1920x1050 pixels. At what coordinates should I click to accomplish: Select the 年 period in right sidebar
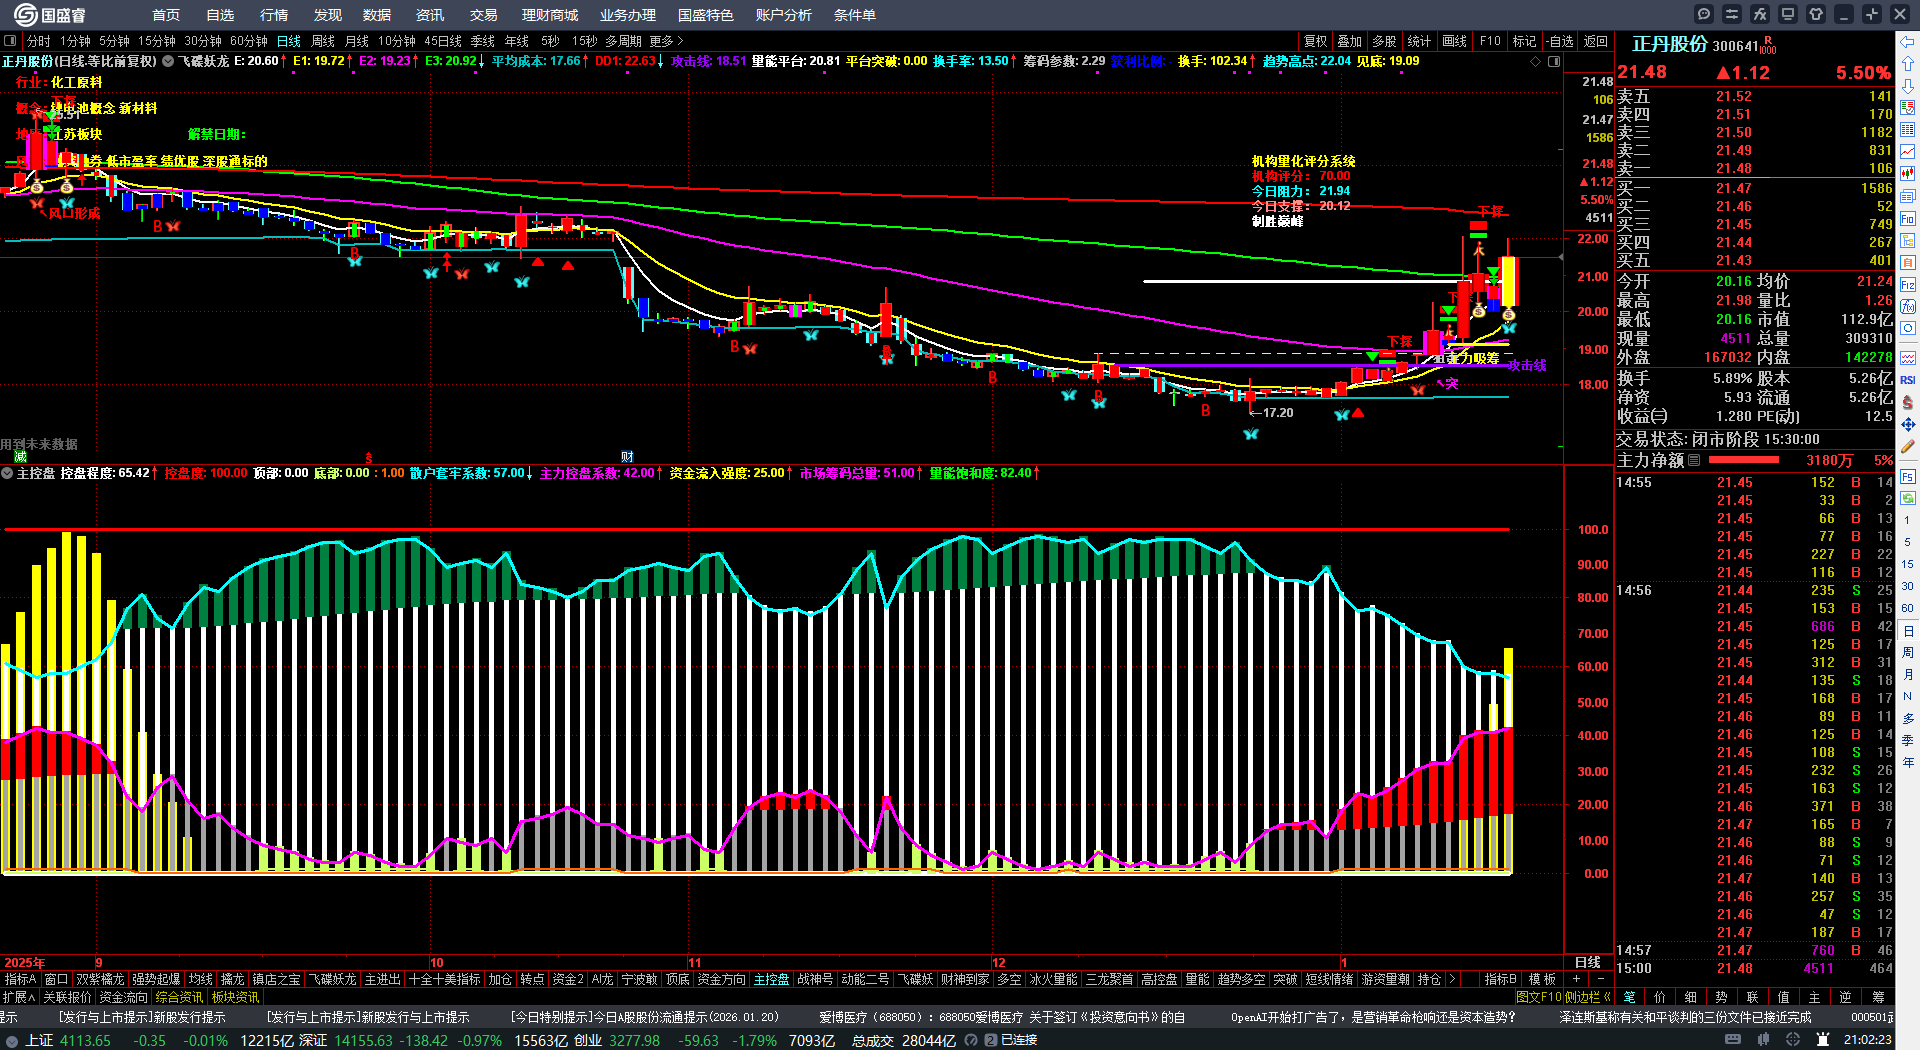pyautogui.click(x=1908, y=762)
